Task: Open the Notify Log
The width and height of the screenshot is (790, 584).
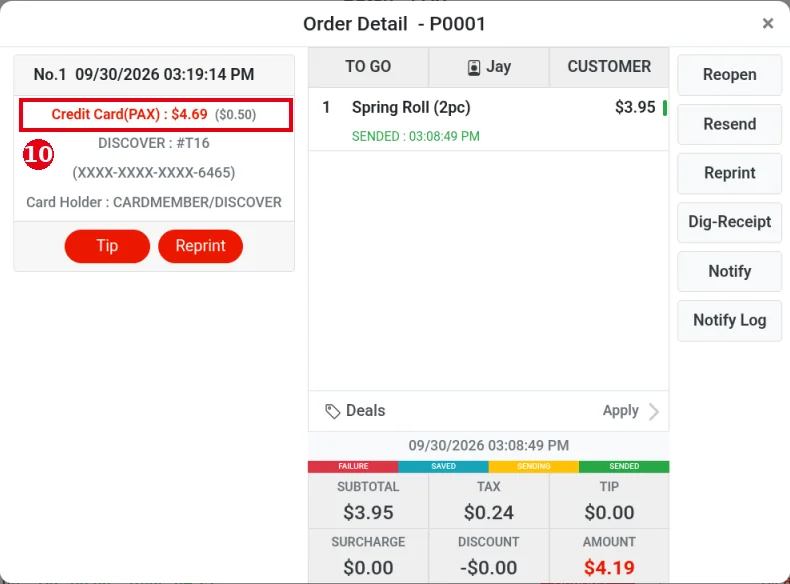Action: [x=730, y=320]
